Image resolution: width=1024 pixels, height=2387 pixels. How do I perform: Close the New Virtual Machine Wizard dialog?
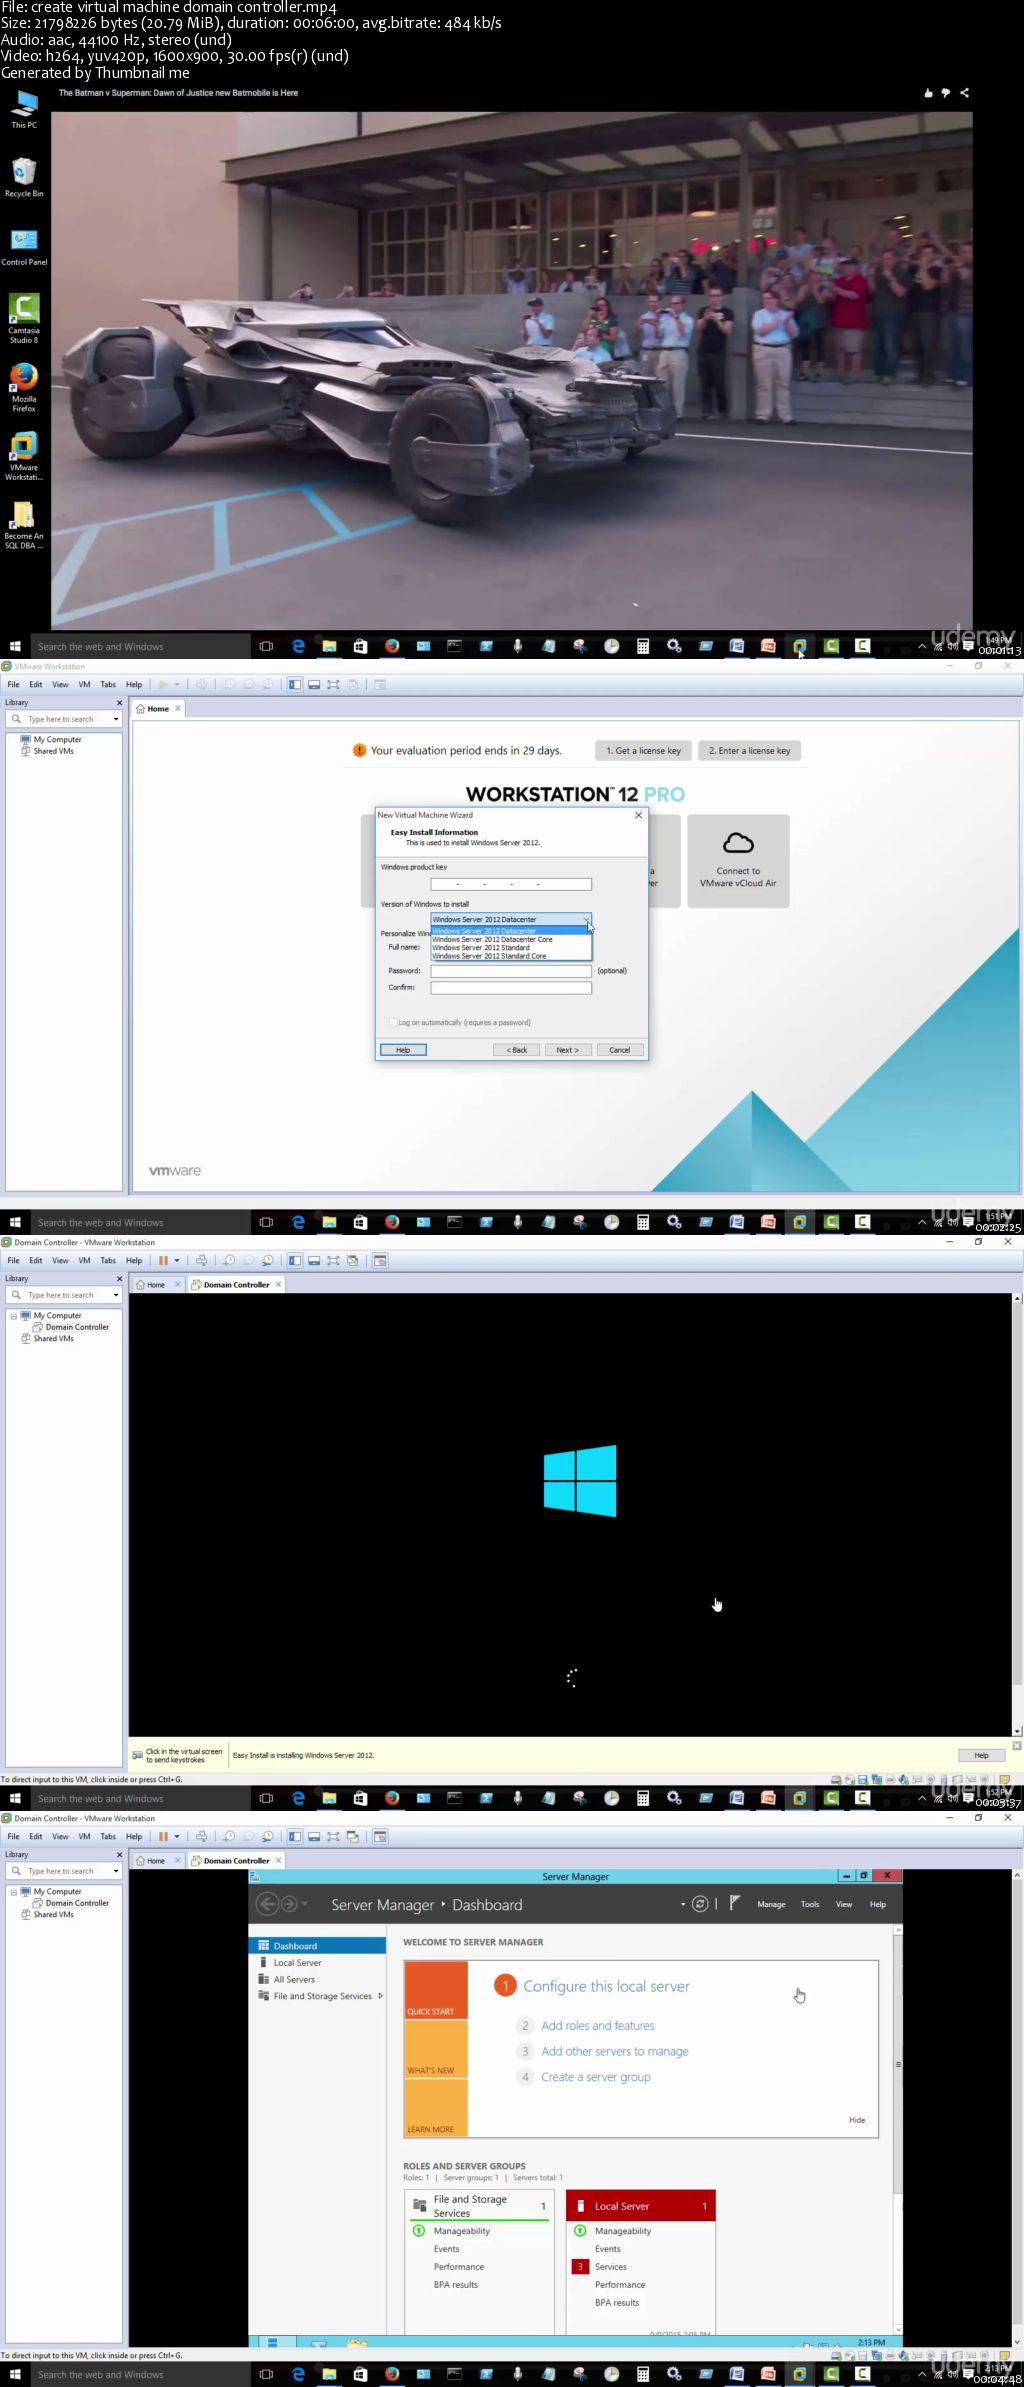pyautogui.click(x=638, y=815)
